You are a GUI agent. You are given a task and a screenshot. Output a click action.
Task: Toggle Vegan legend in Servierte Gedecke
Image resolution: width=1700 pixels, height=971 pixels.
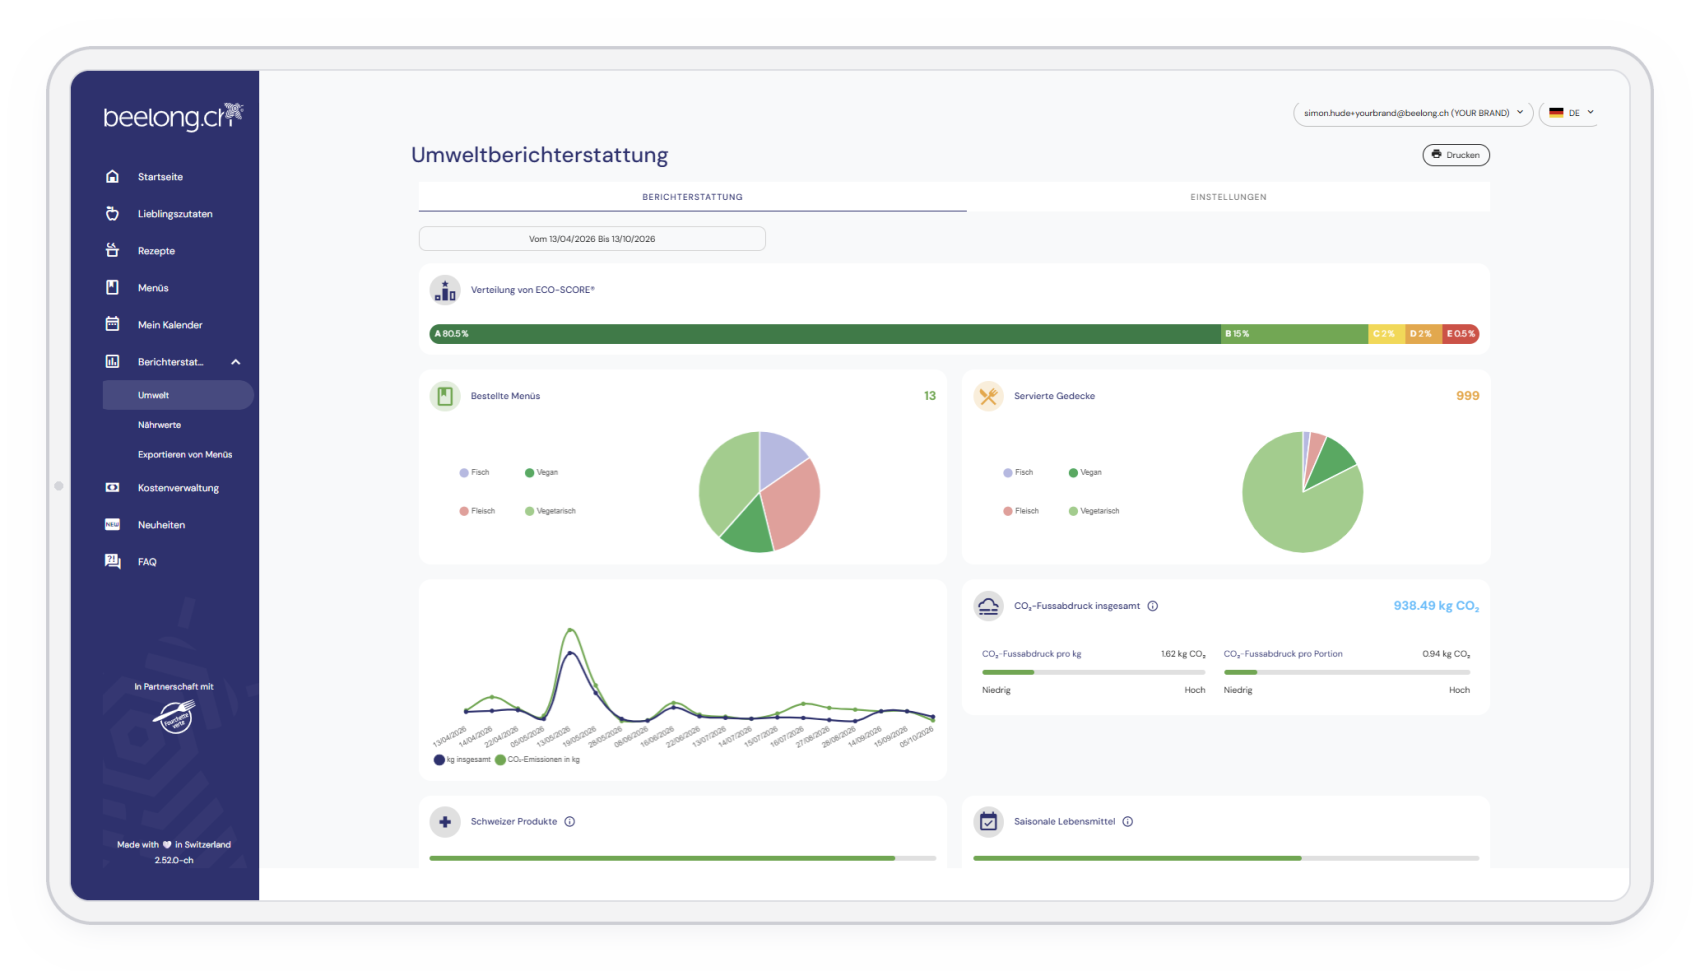pos(1085,472)
